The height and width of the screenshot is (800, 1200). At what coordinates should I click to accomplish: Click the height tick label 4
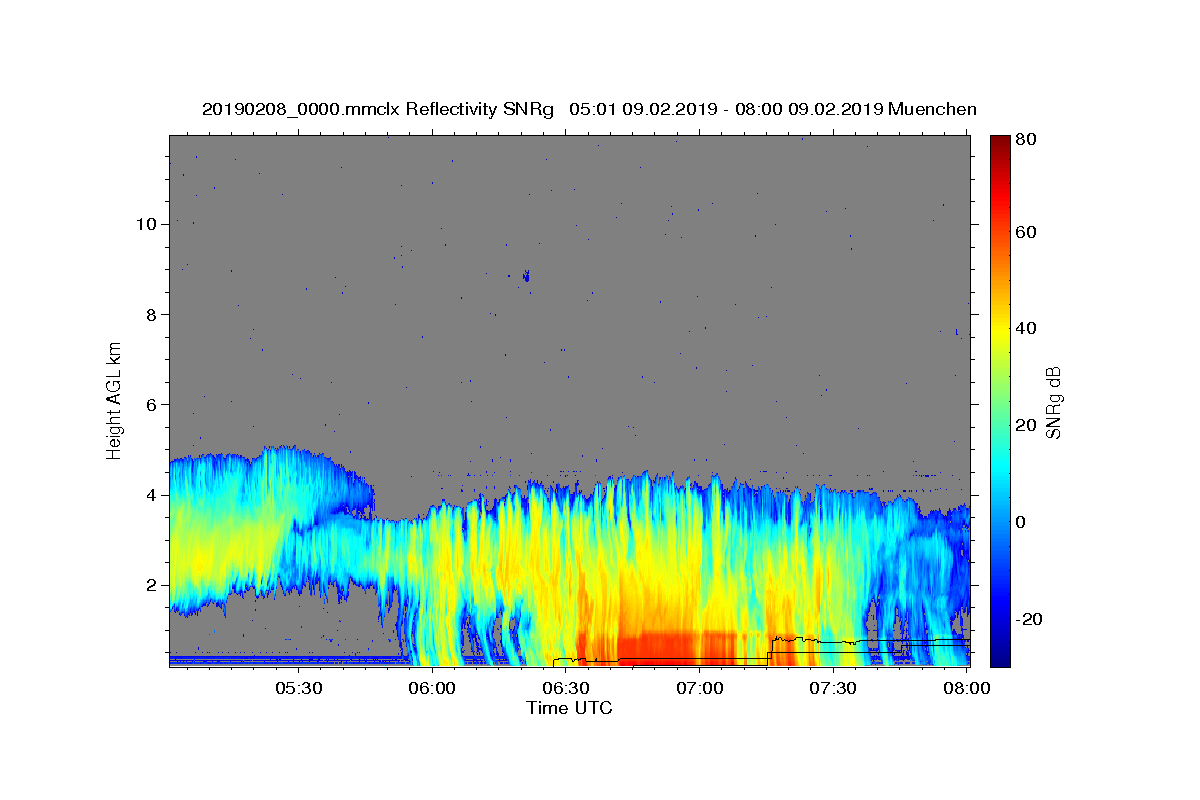150,495
